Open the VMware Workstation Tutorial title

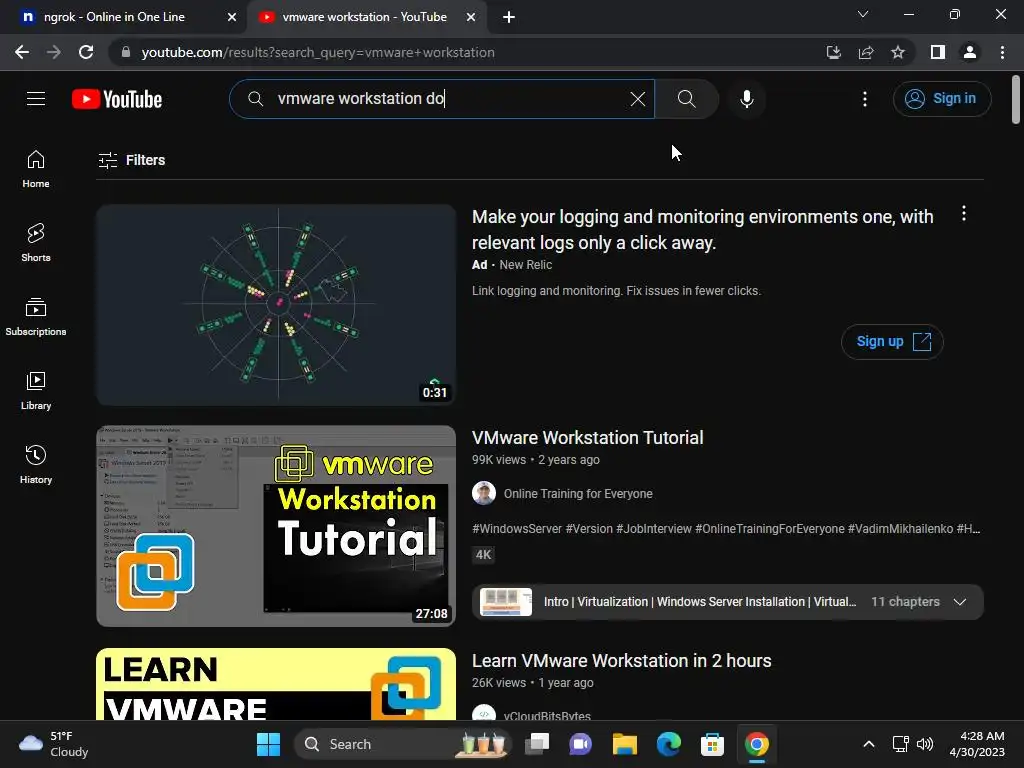click(588, 438)
